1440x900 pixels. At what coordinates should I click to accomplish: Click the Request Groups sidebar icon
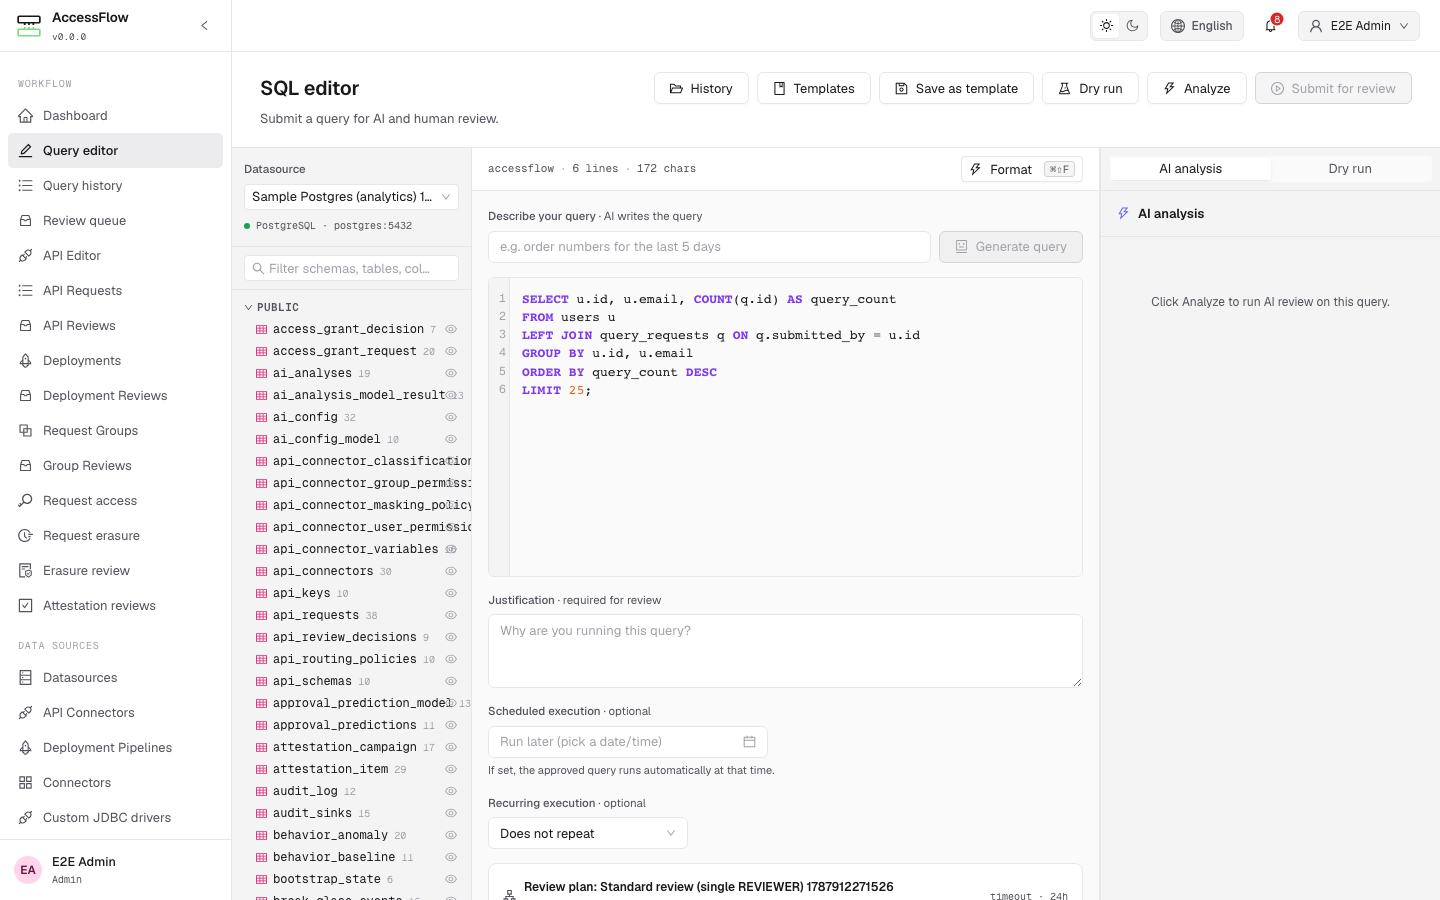pos(26,431)
